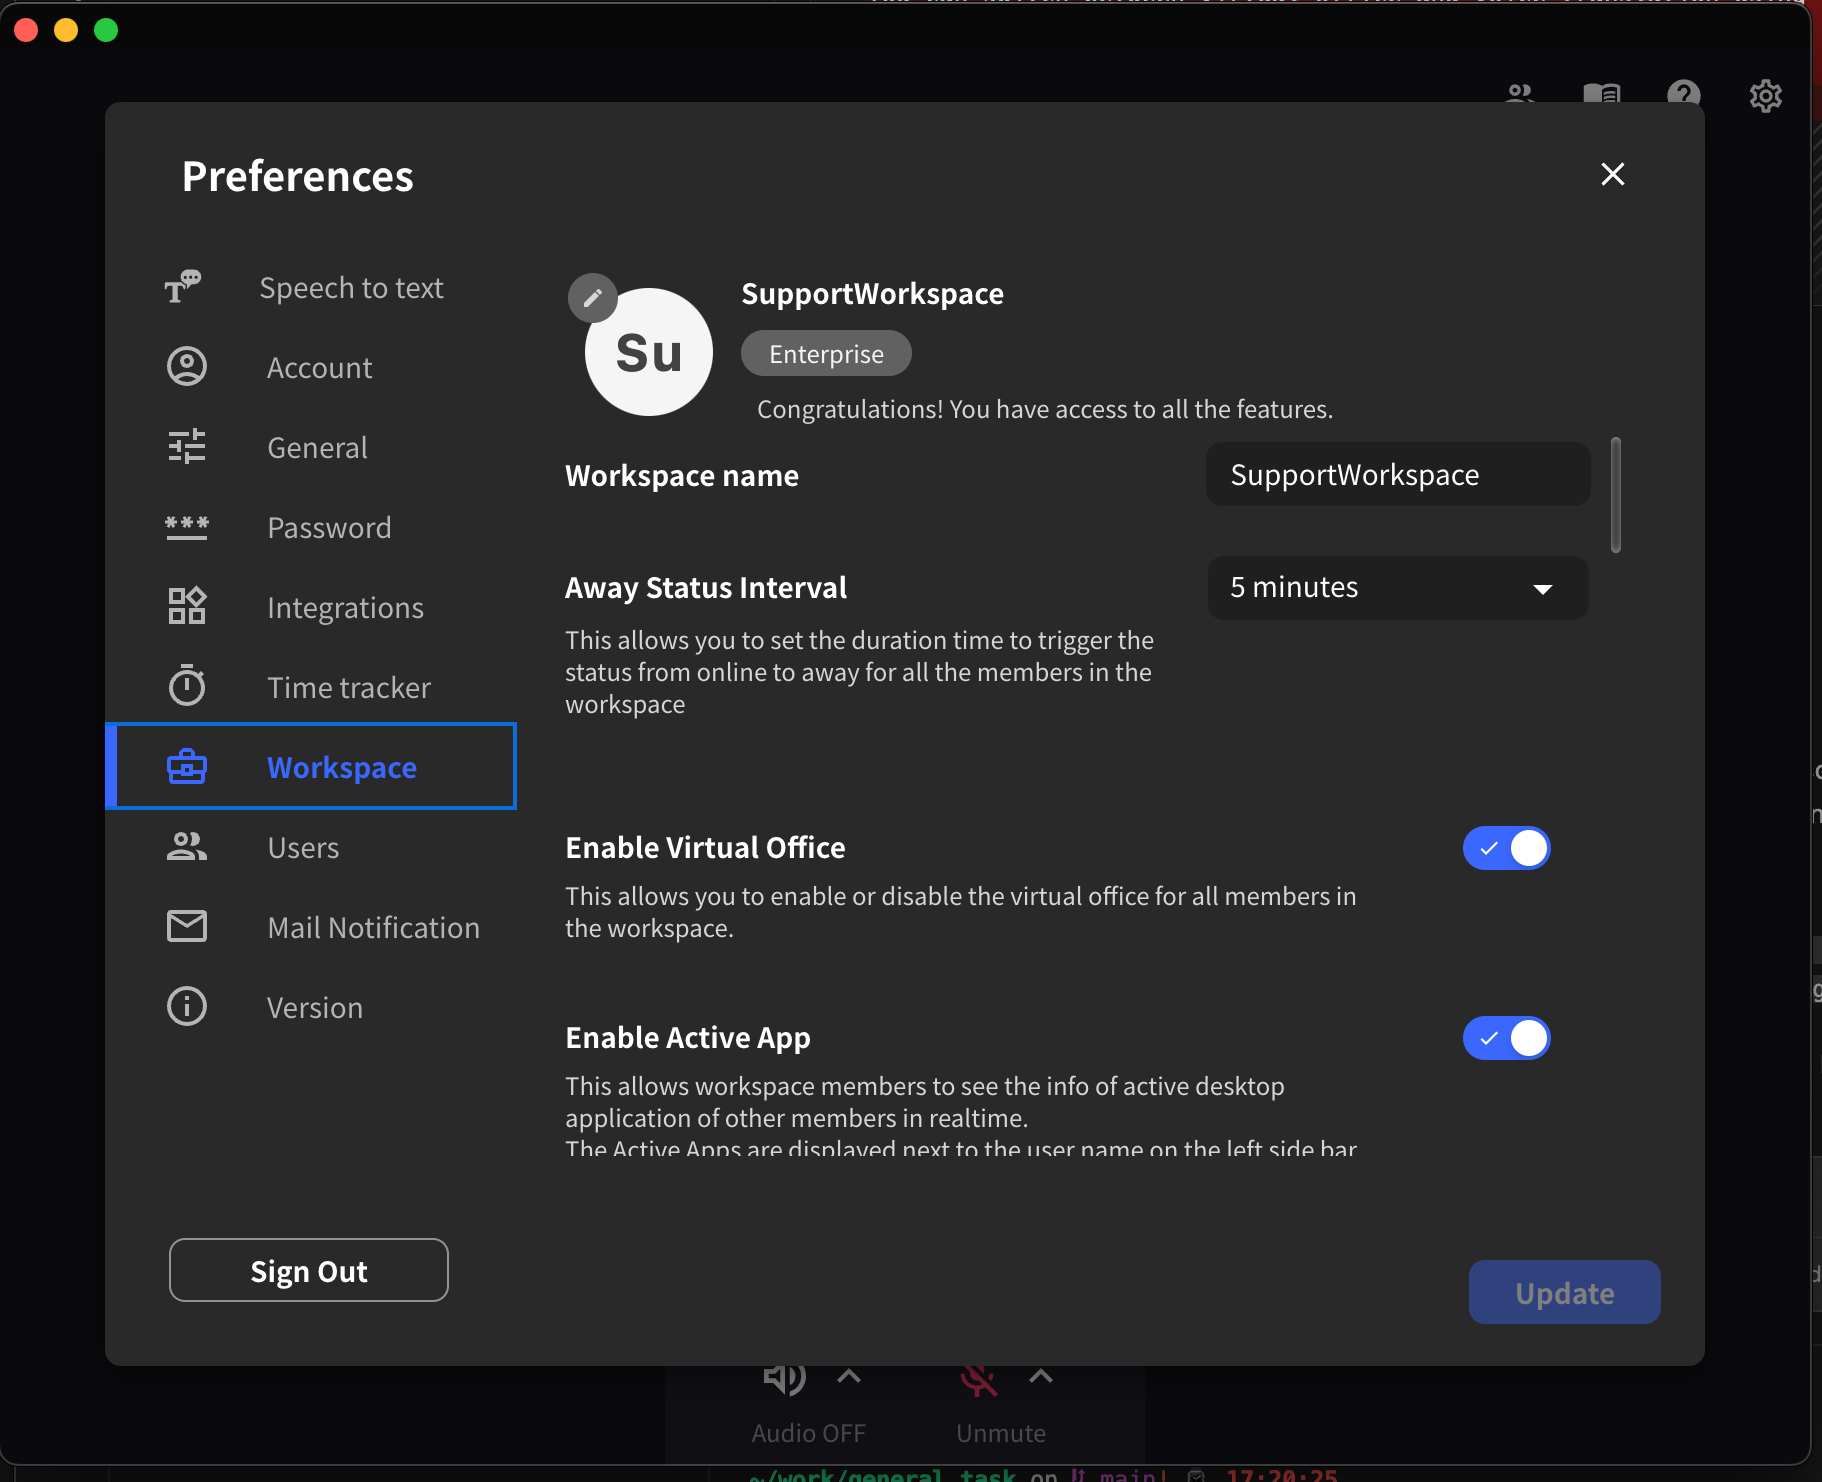Click the Password section key icon

point(187,527)
